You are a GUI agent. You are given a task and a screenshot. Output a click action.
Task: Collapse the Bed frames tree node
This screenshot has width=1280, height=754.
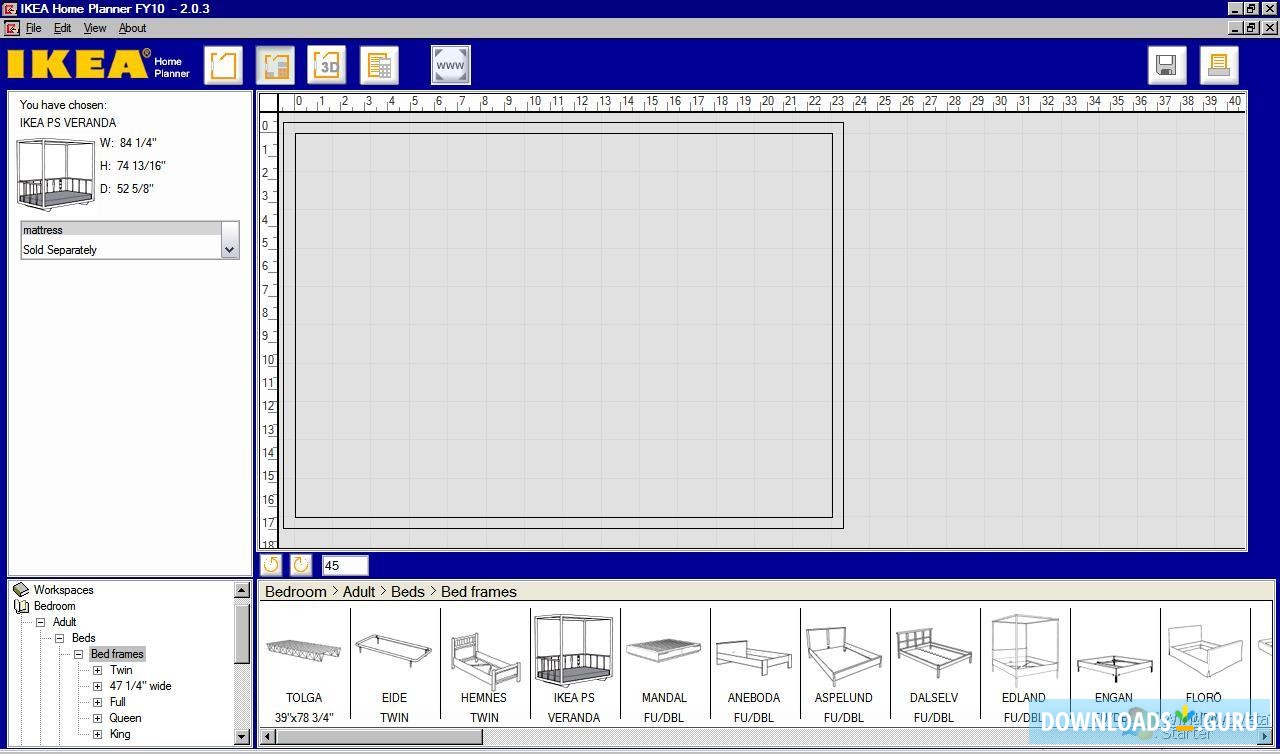coord(78,654)
